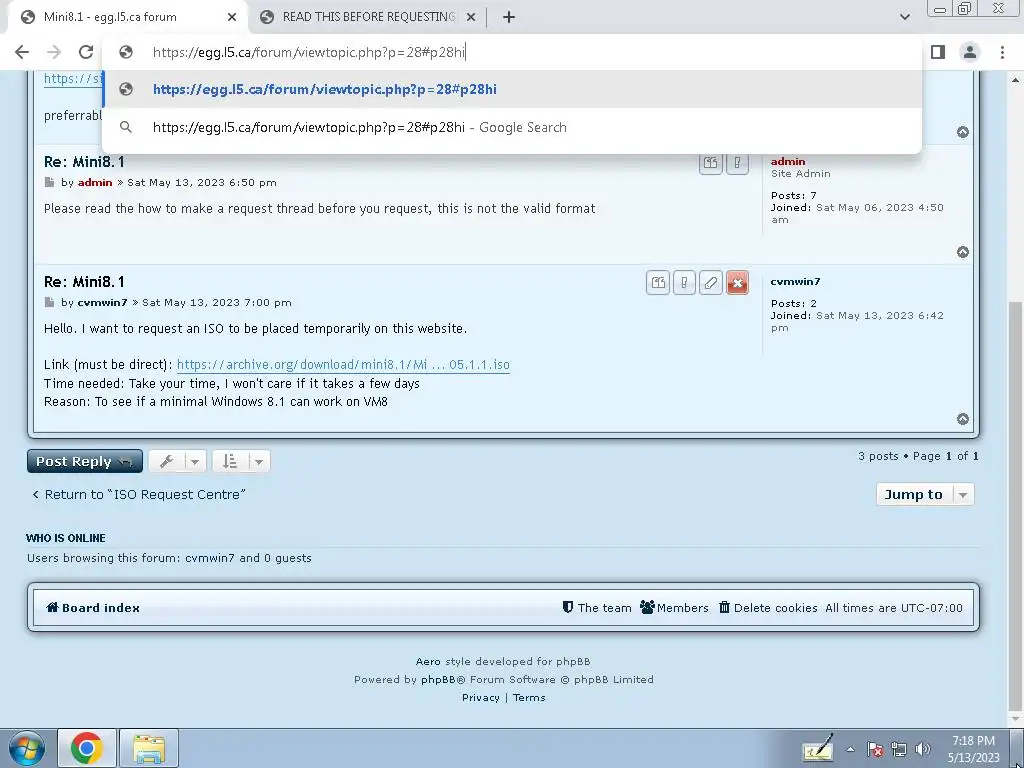Quote the admin reply post

coord(711,163)
